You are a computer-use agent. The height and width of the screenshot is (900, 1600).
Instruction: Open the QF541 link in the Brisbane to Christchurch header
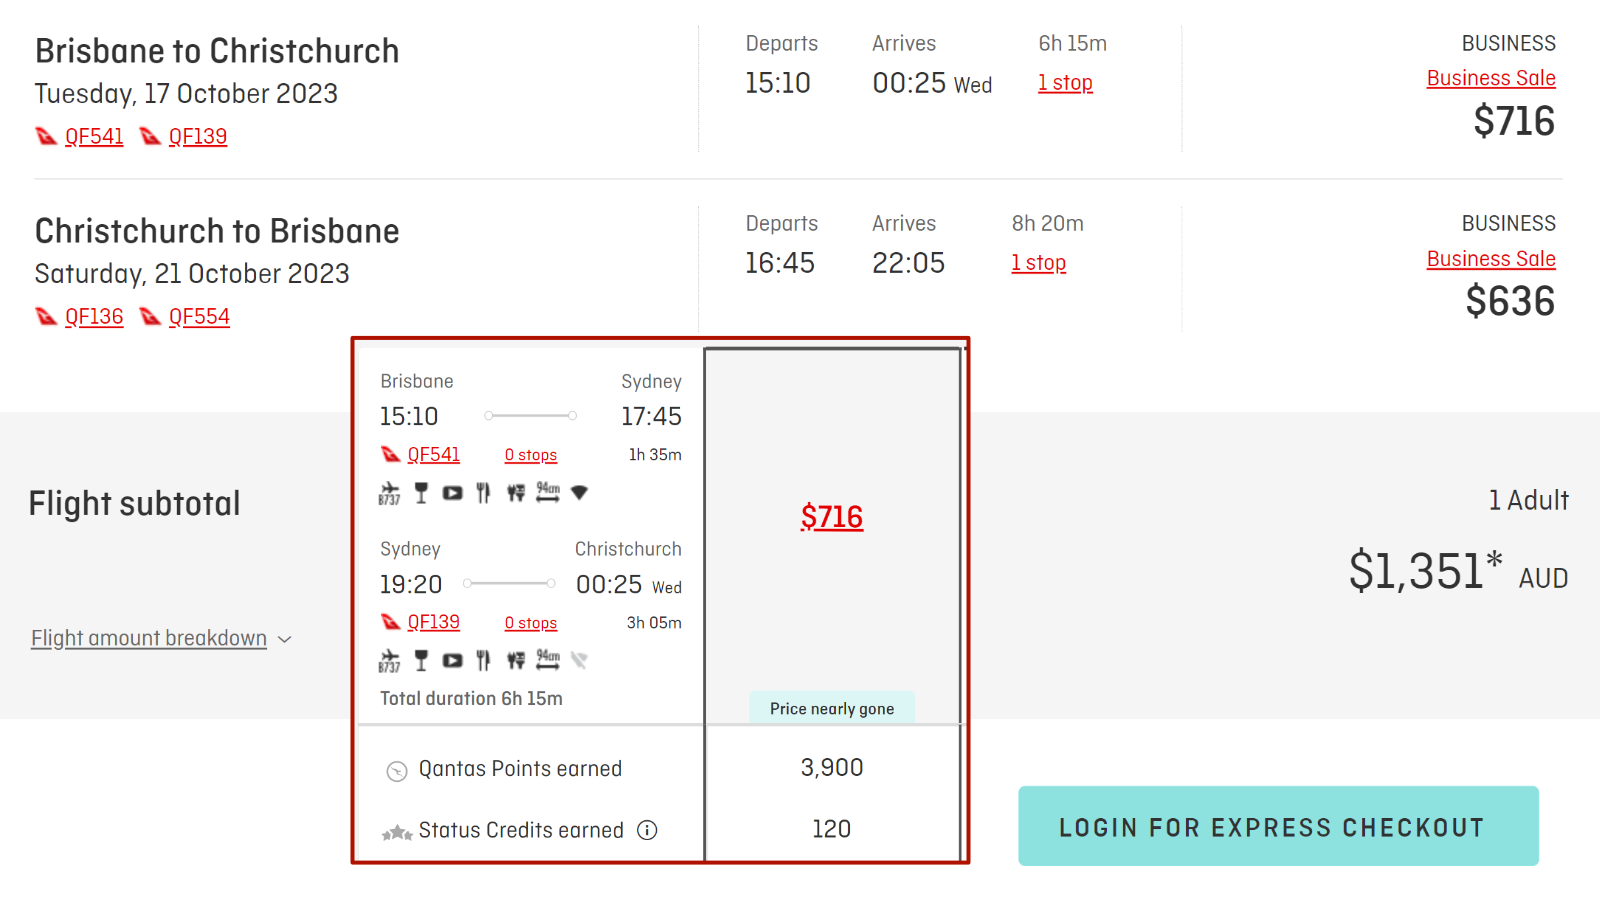[x=94, y=136]
